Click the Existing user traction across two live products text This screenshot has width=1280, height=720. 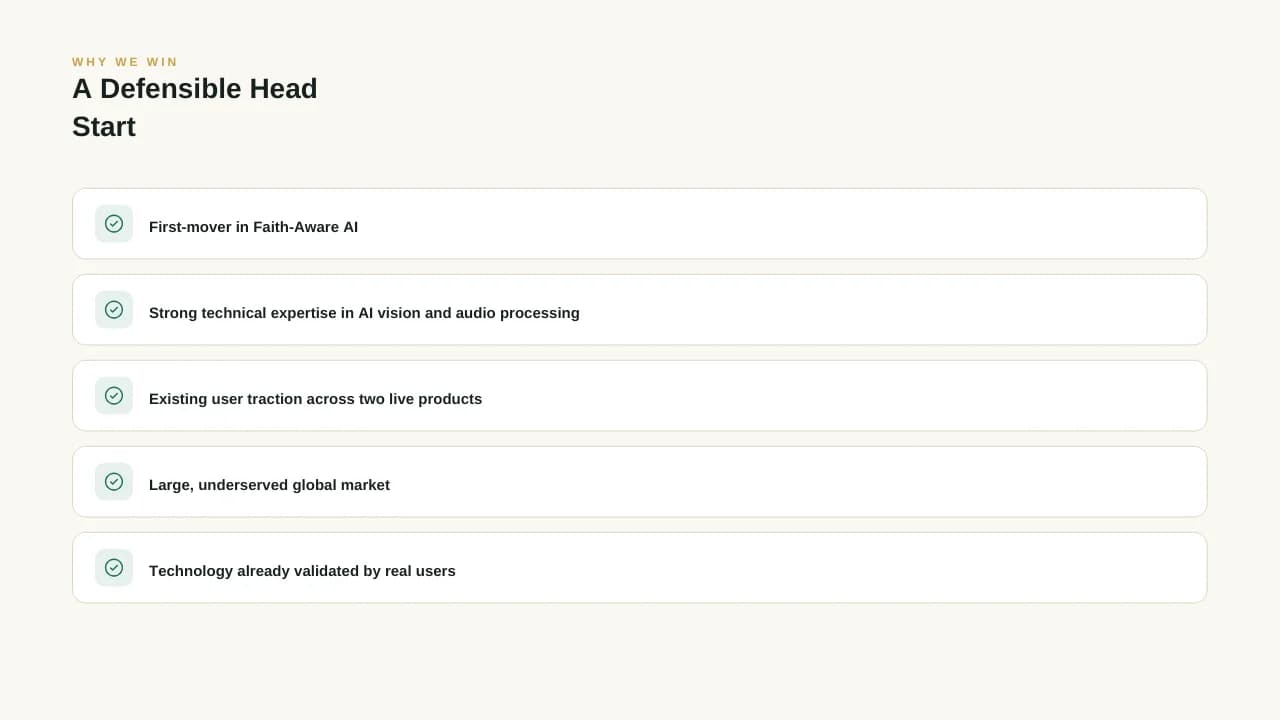tap(315, 399)
